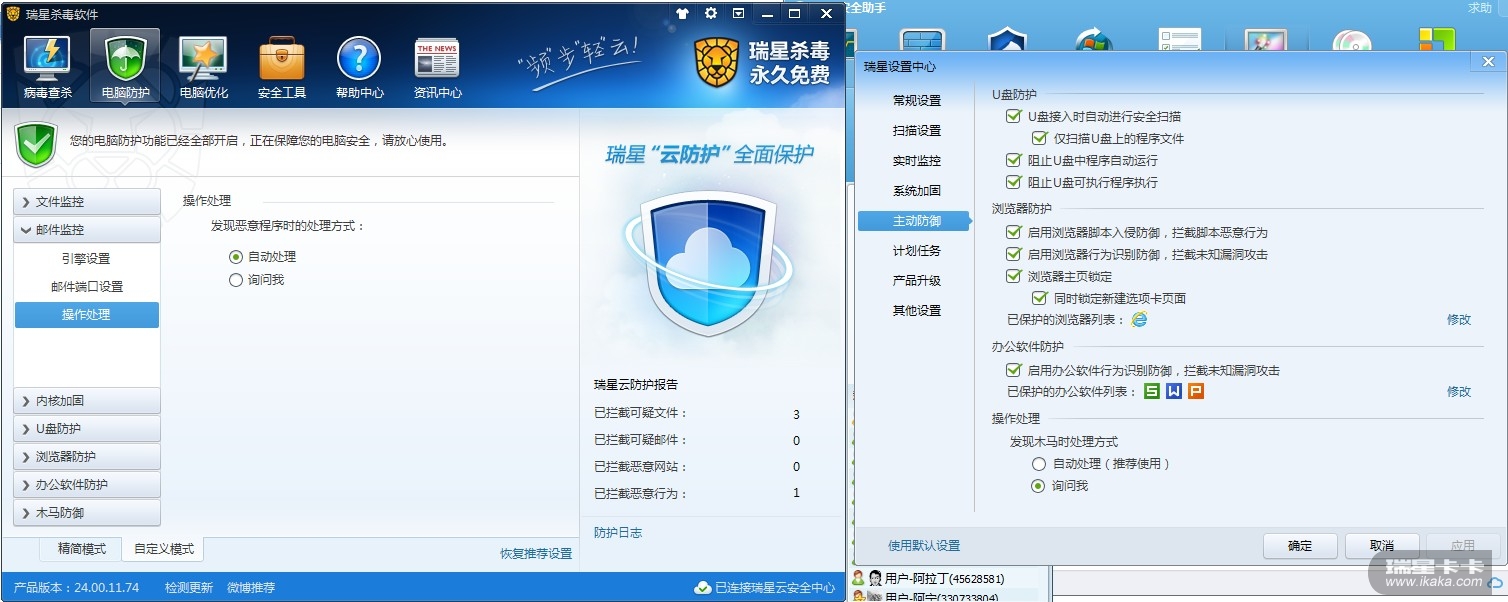Expand the 浏览器防护 section
The image size is (1508, 602).
87,457
